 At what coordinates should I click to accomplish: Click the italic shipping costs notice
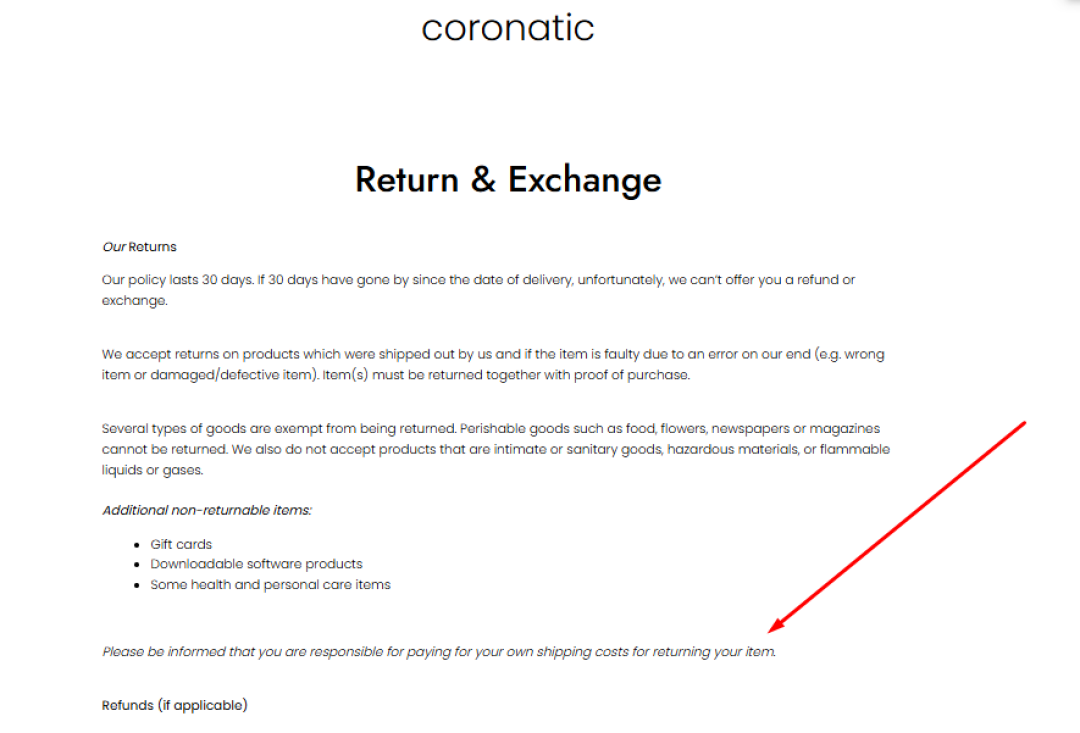(x=438, y=652)
